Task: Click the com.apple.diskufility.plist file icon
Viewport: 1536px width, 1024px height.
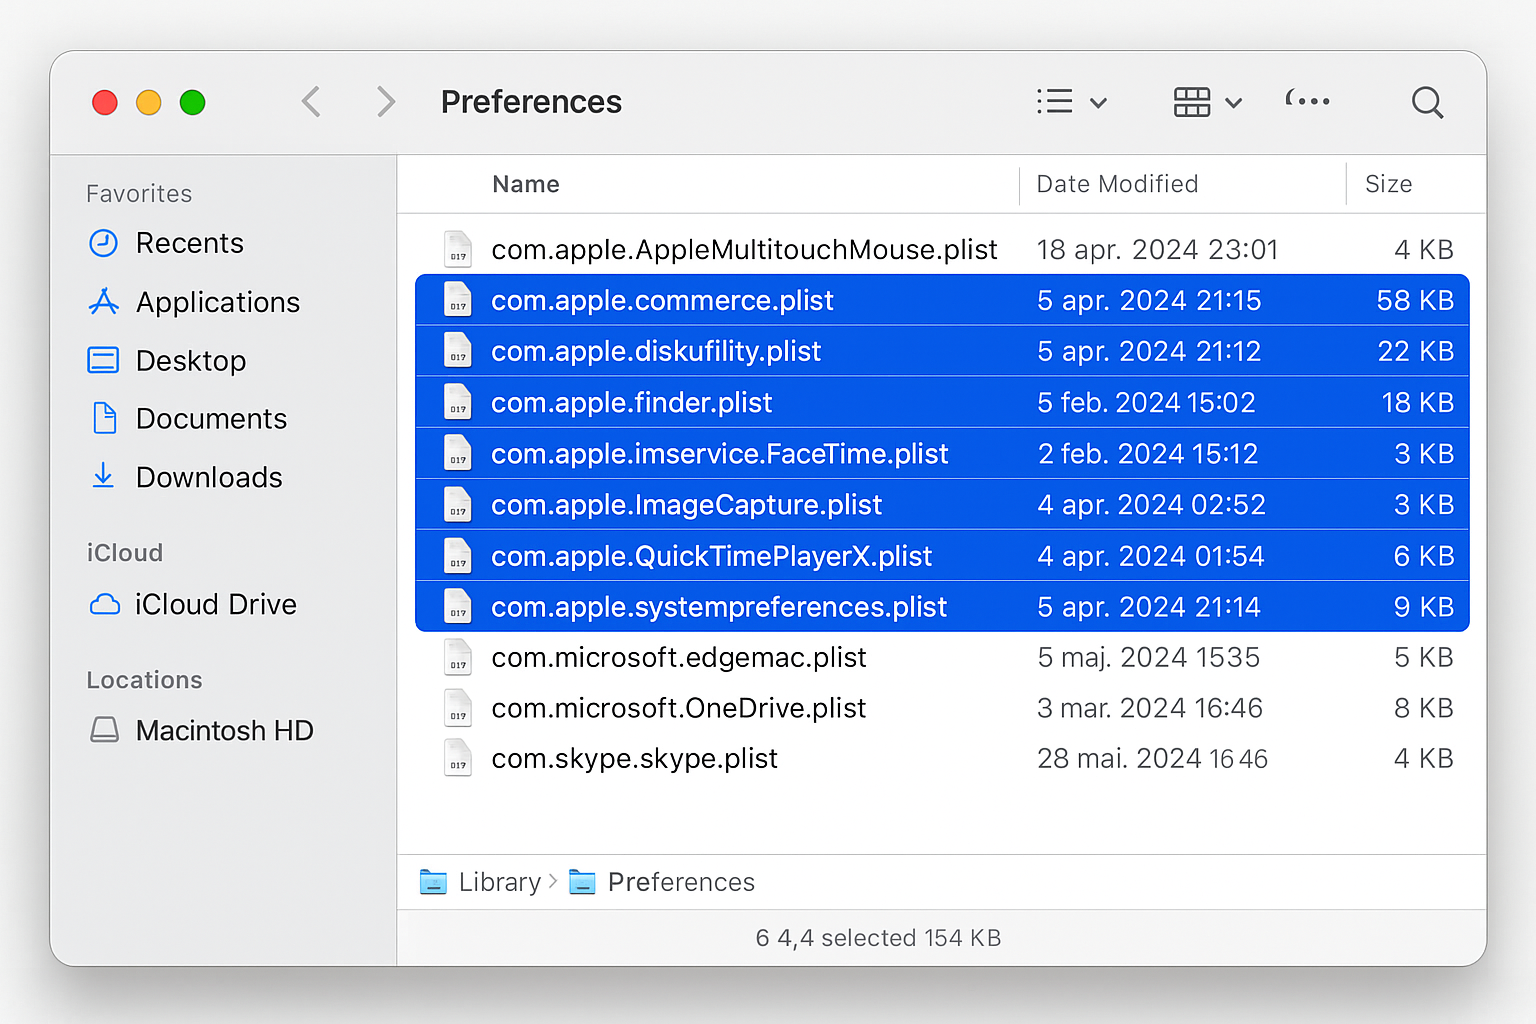Action: (458, 351)
